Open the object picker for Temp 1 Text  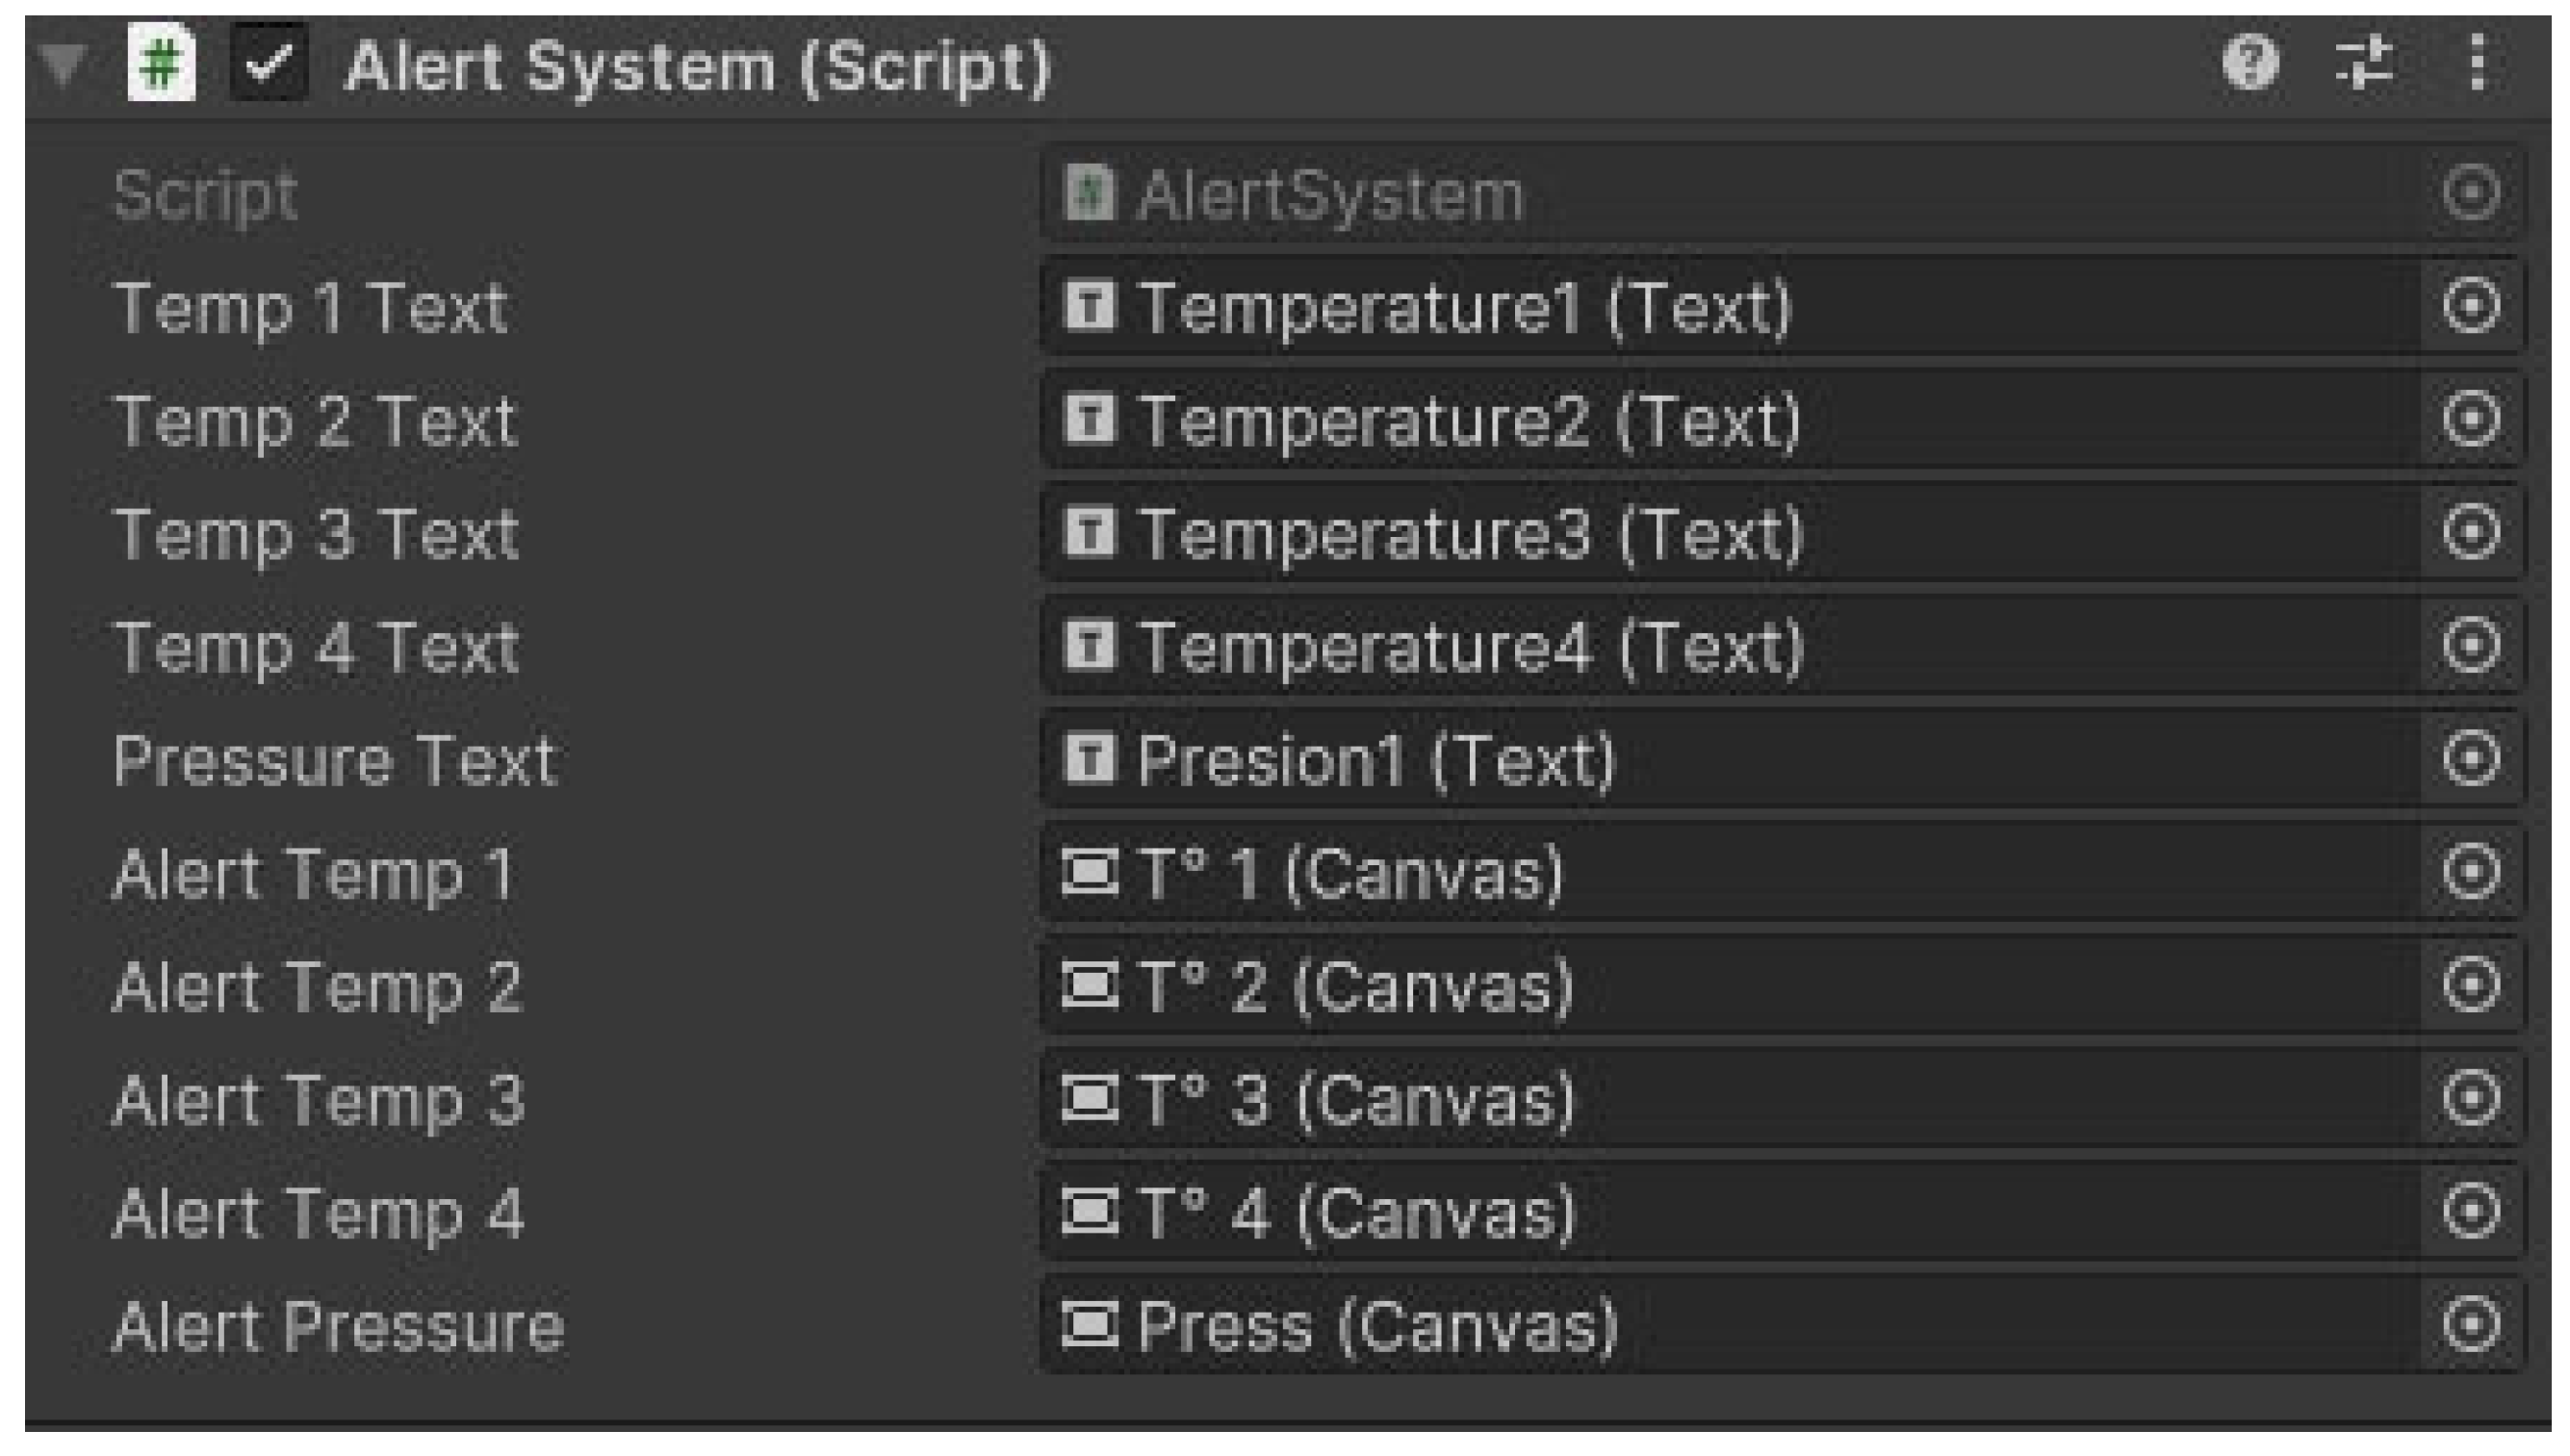(x=2471, y=306)
